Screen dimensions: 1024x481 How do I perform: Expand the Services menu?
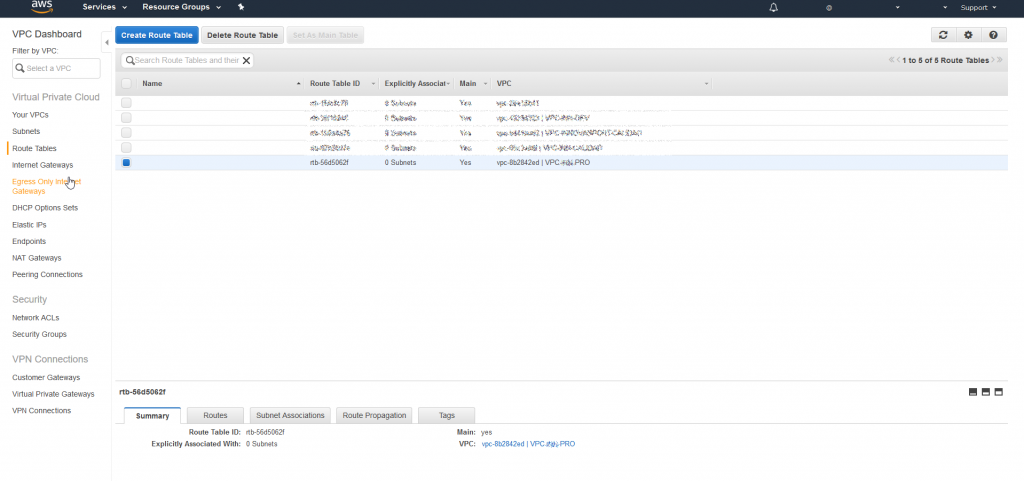tap(103, 7)
